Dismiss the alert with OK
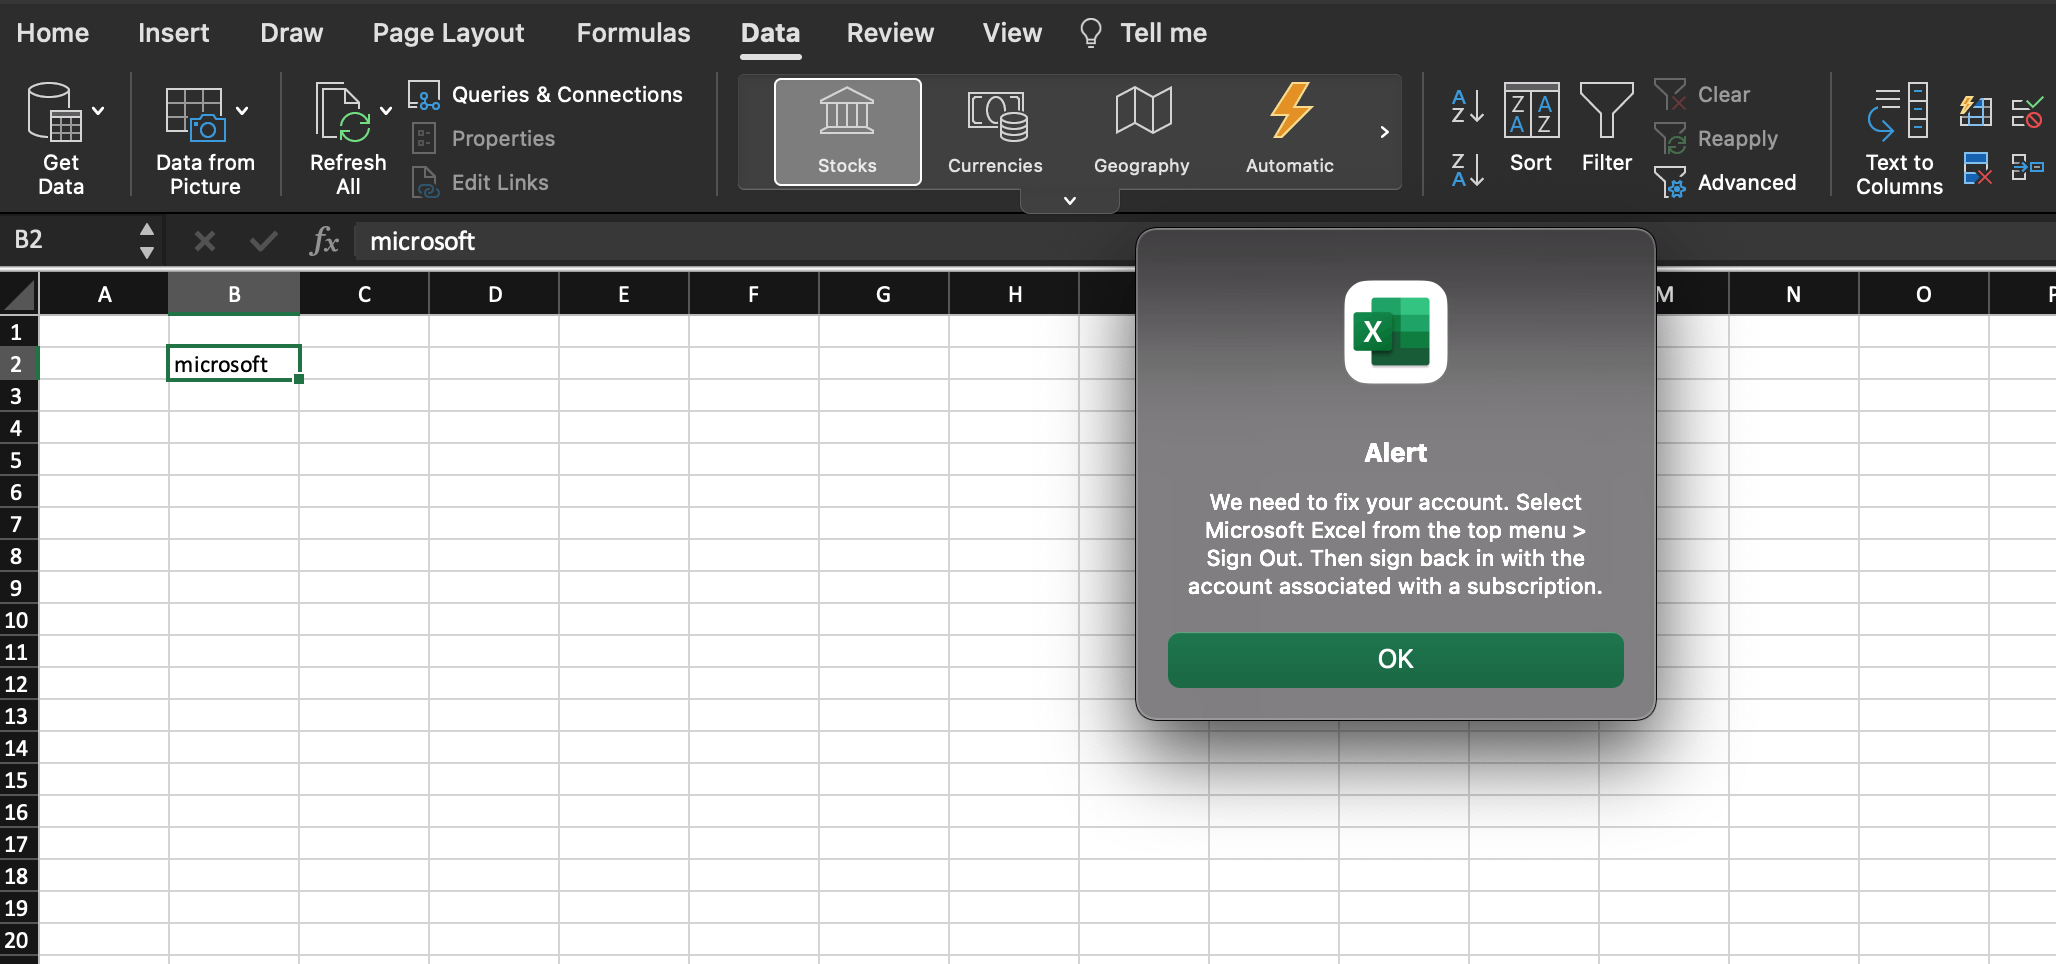This screenshot has height=964, width=2056. pyautogui.click(x=1396, y=660)
